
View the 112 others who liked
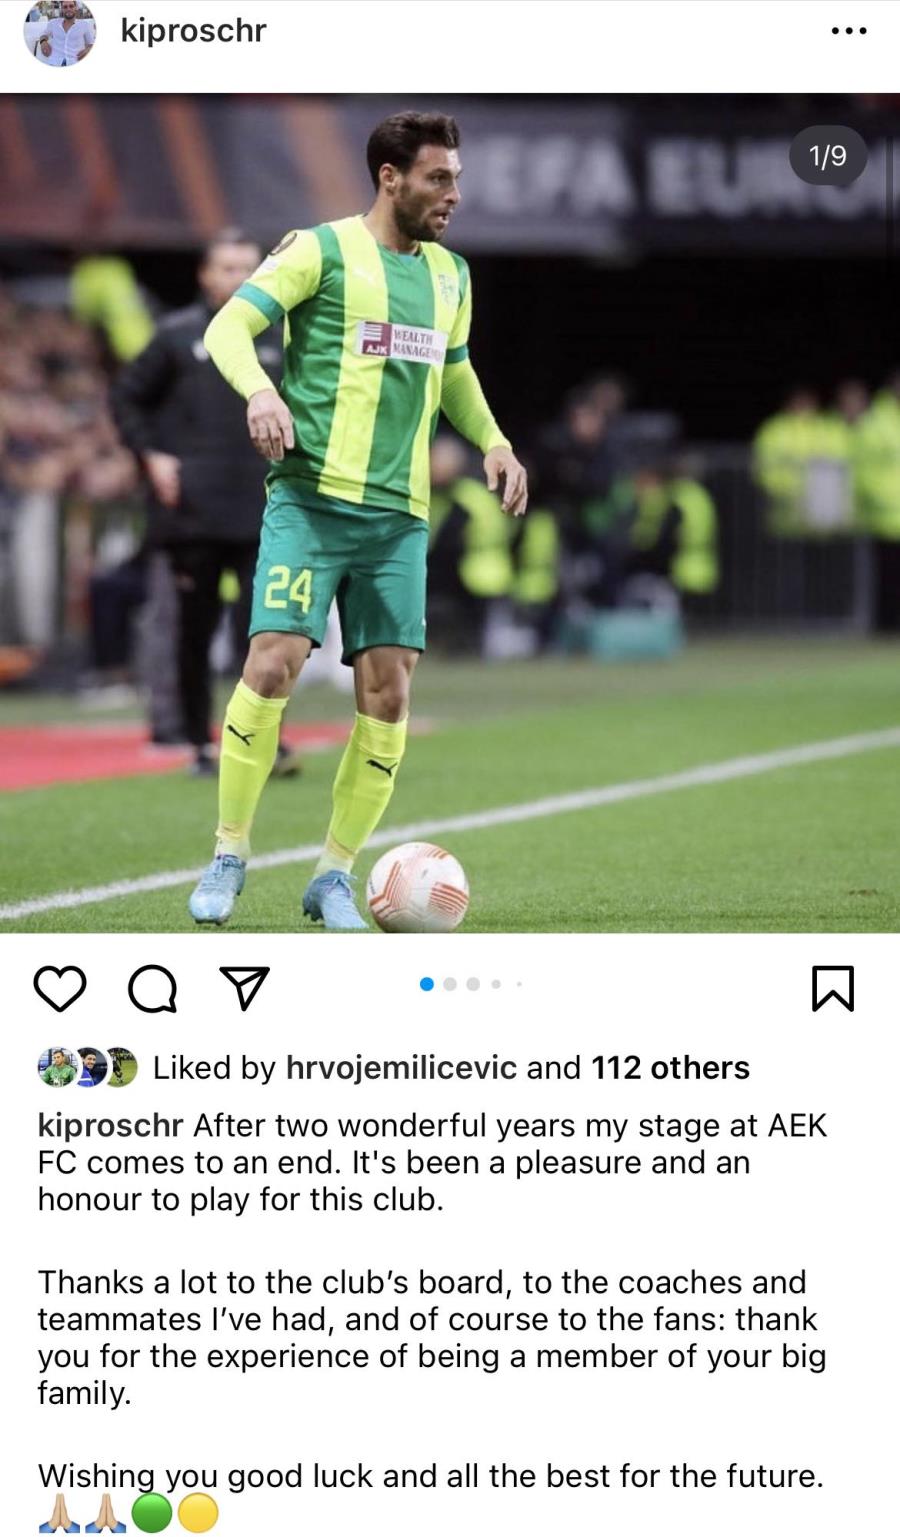tap(670, 1068)
